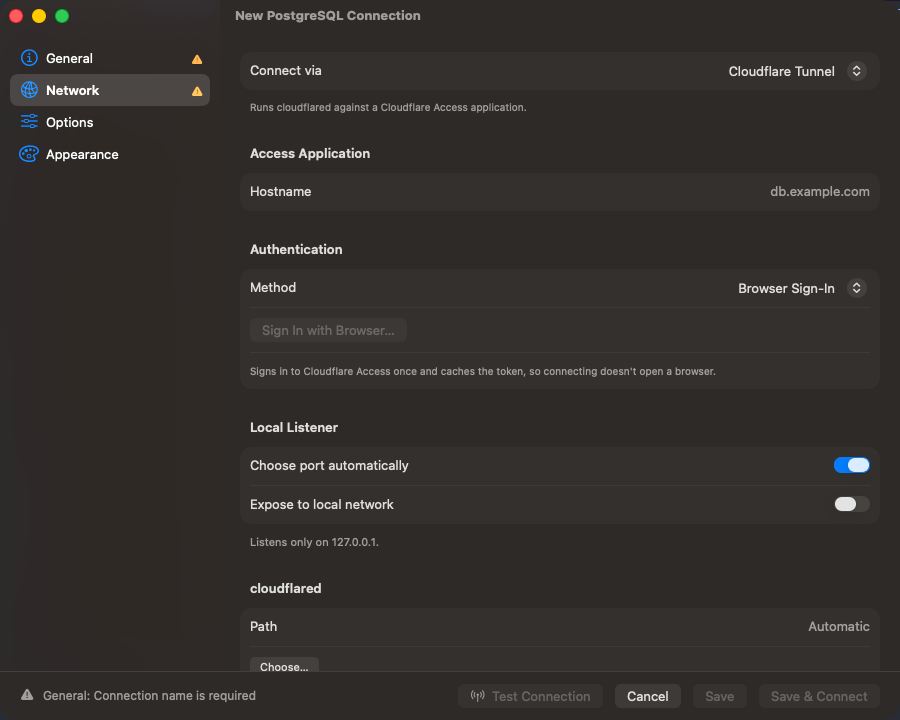Image resolution: width=900 pixels, height=720 pixels.
Task: Click the Test Connection button
Action: [x=530, y=696]
